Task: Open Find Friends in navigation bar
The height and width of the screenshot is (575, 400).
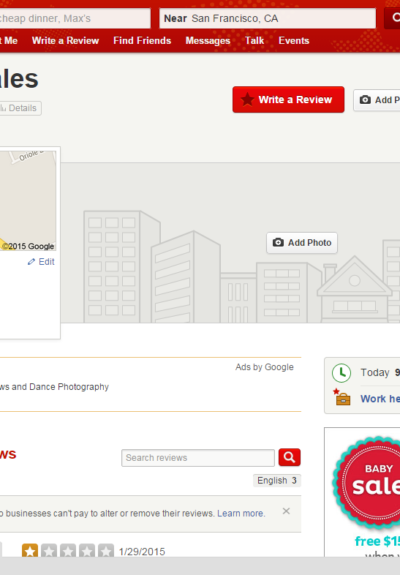Action: coord(142,40)
